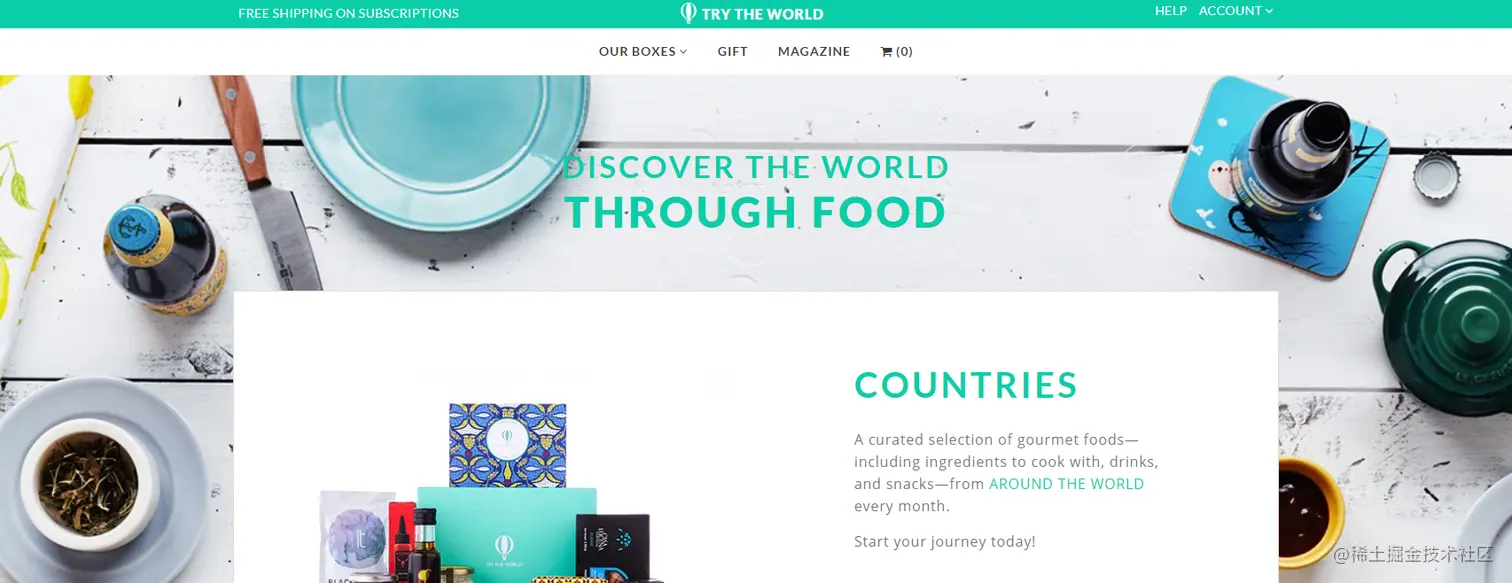1512x583 pixels.
Task: Expand the OUR BOXES dropdown chevron
Action: pos(684,52)
